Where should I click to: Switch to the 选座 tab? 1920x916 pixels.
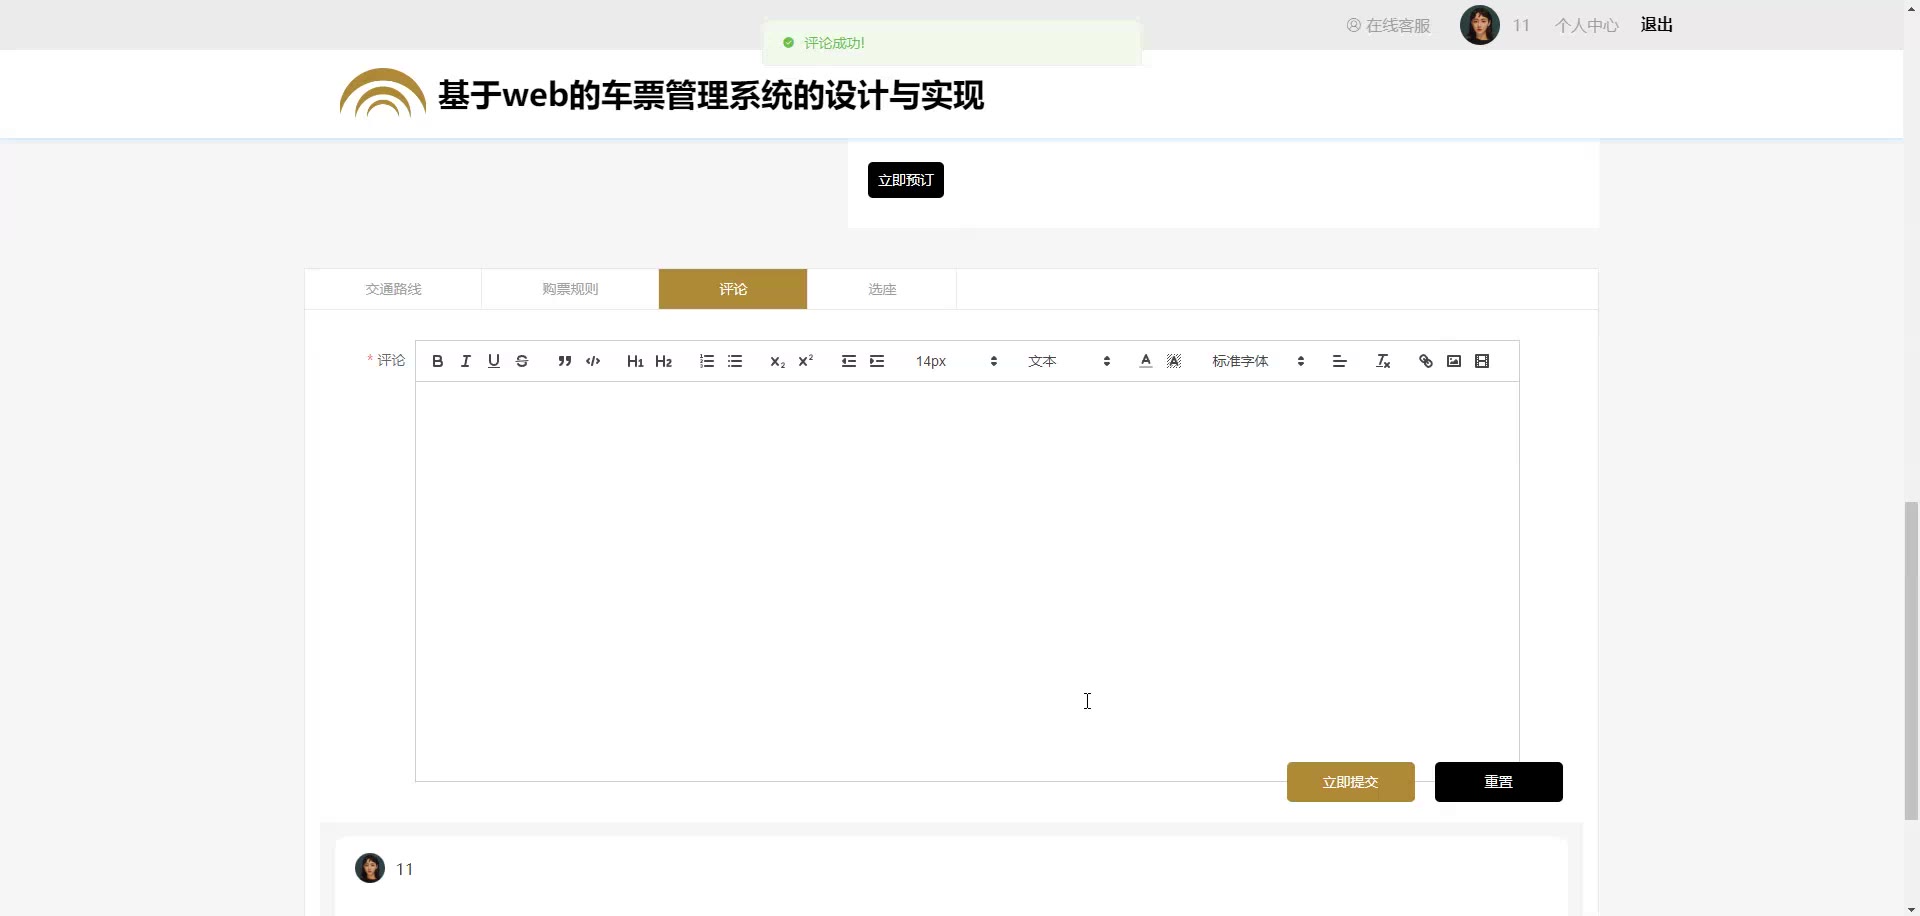[x=882, y=289]
